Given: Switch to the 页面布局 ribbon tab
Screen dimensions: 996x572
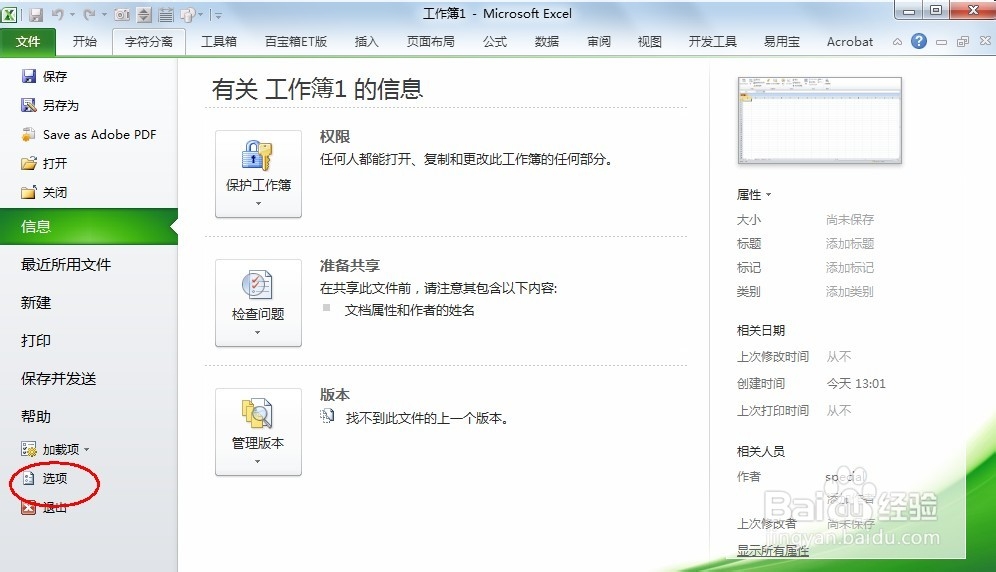Looking at the screenshot, I should coord(431,41).
